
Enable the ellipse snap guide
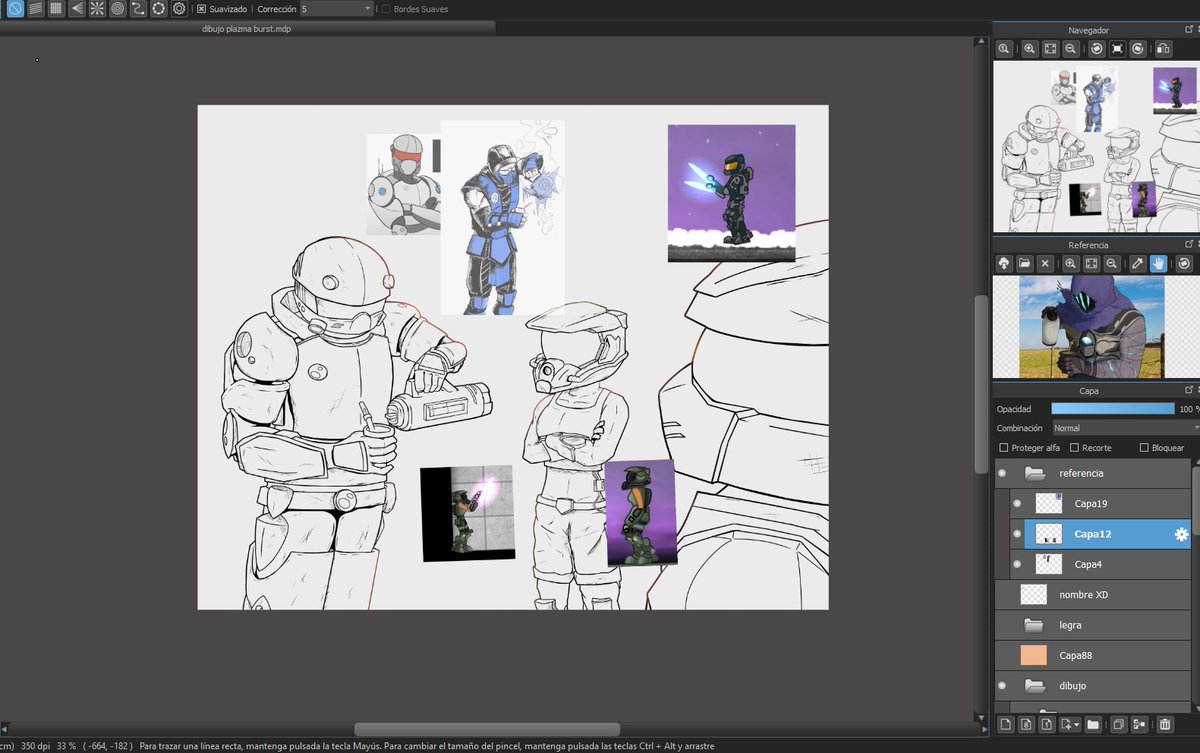pos(158,9)
